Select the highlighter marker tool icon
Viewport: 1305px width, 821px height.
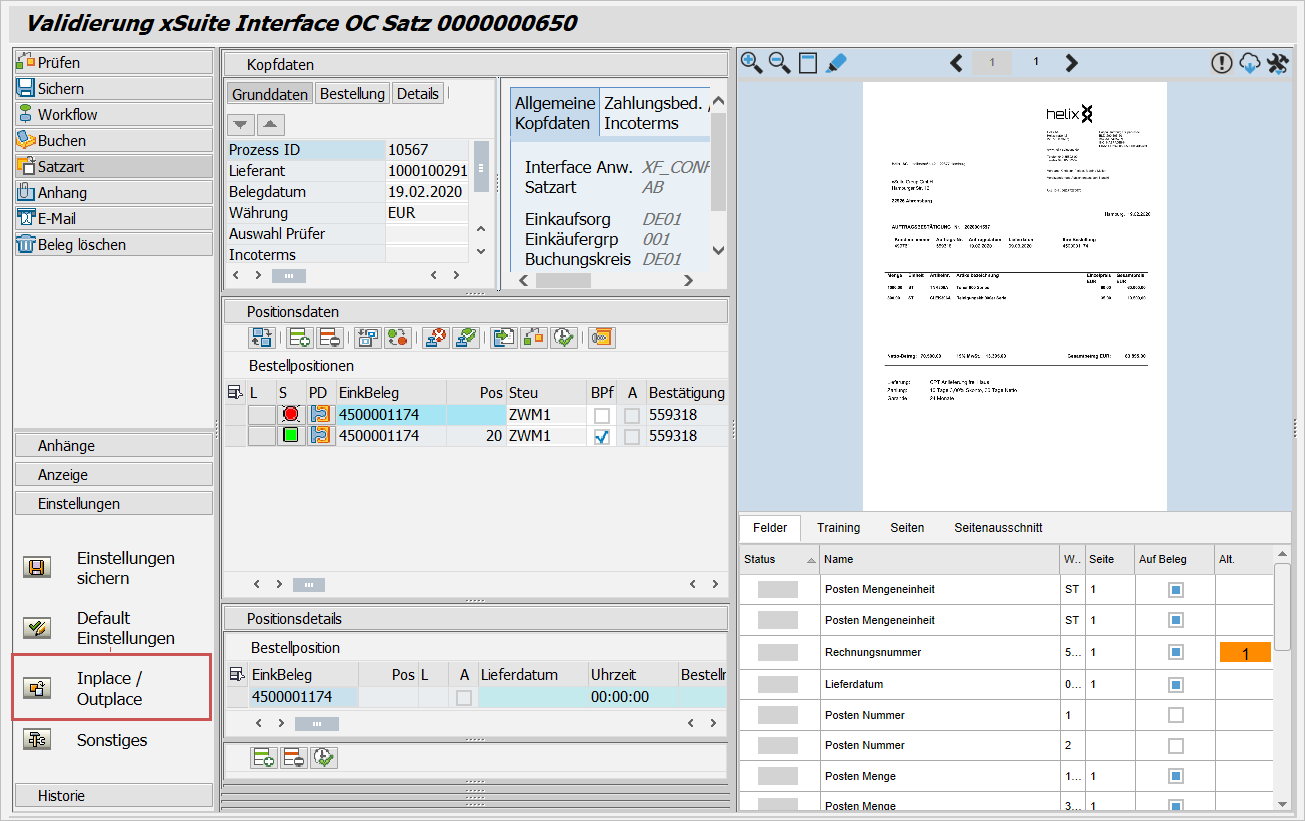(836, 63)
